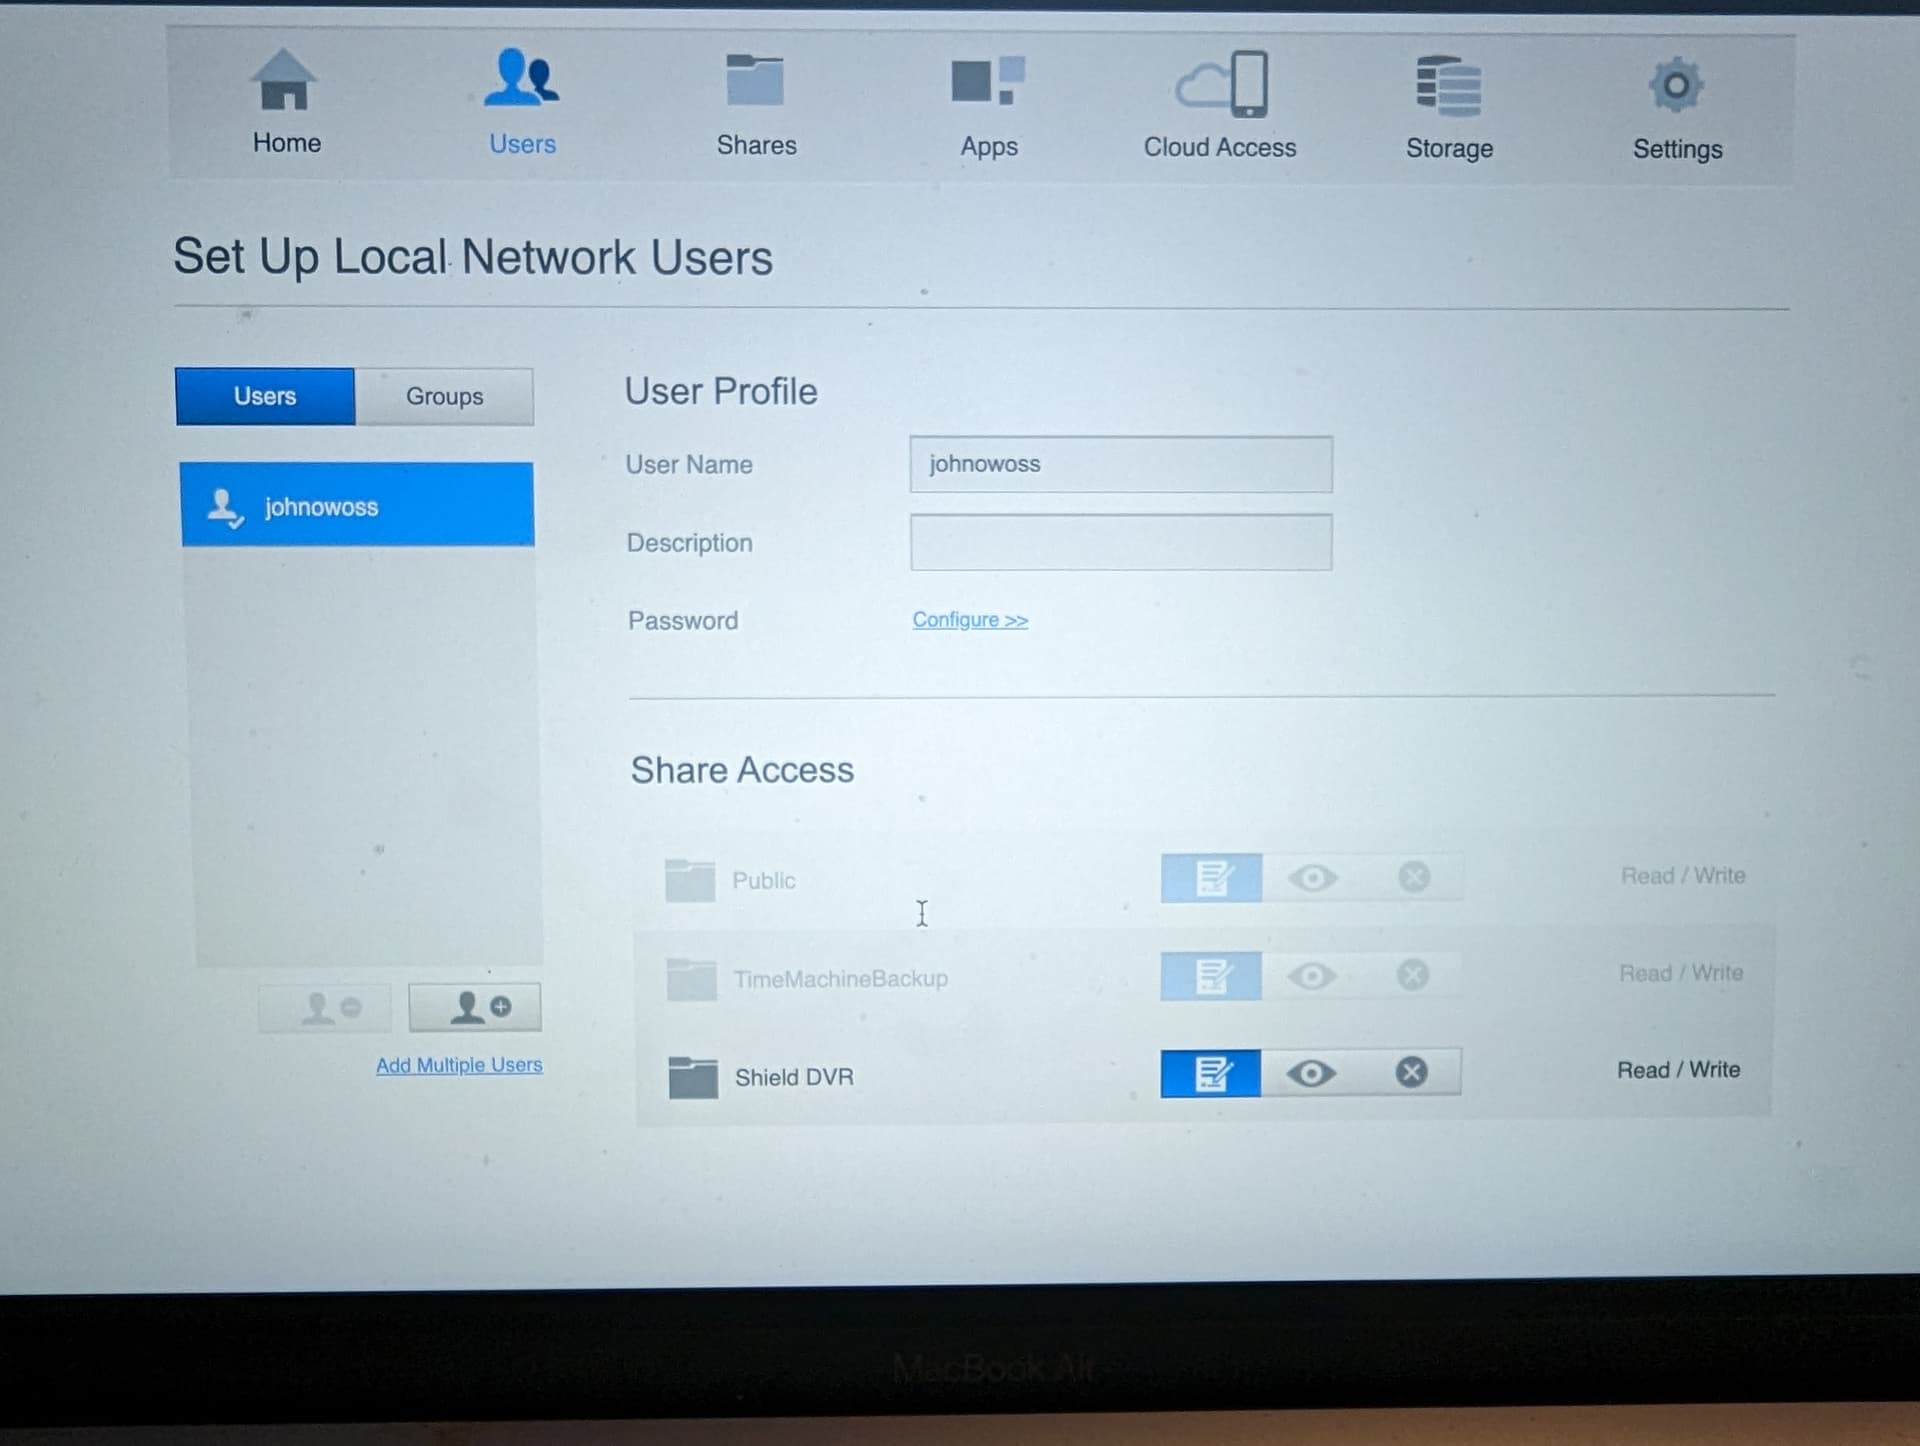Open the Storage drives icon
The image size is (1920, 1446).
pyautogui.click(x=1449, y=87)
